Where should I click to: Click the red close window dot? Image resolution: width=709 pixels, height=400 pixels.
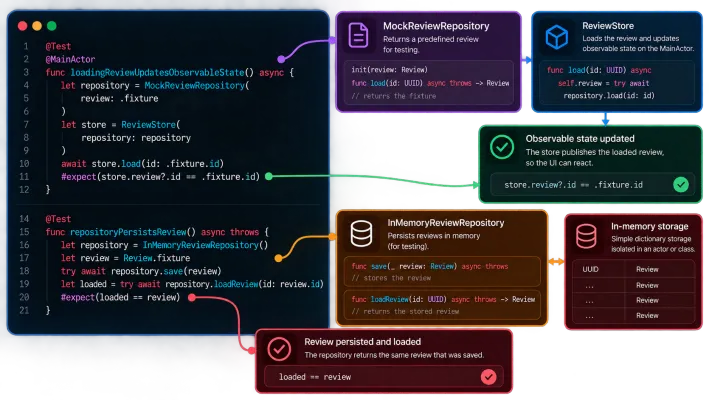23,26
